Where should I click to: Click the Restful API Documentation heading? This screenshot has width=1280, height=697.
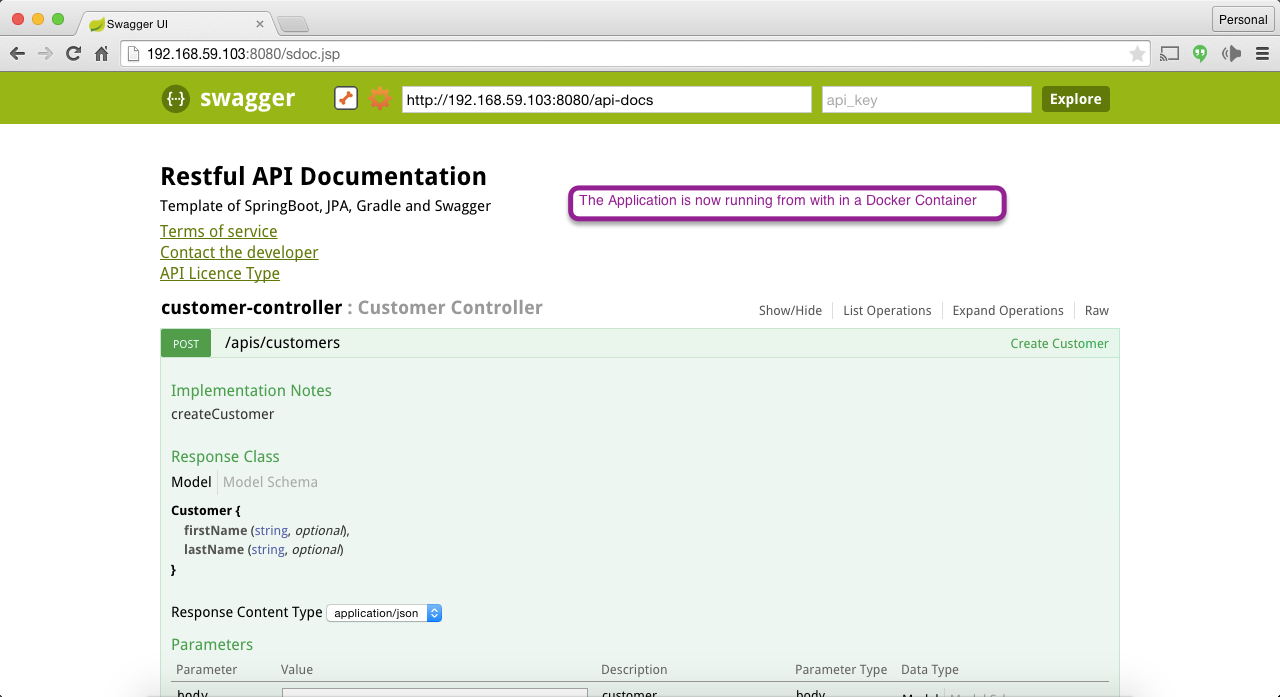(323, 176)
